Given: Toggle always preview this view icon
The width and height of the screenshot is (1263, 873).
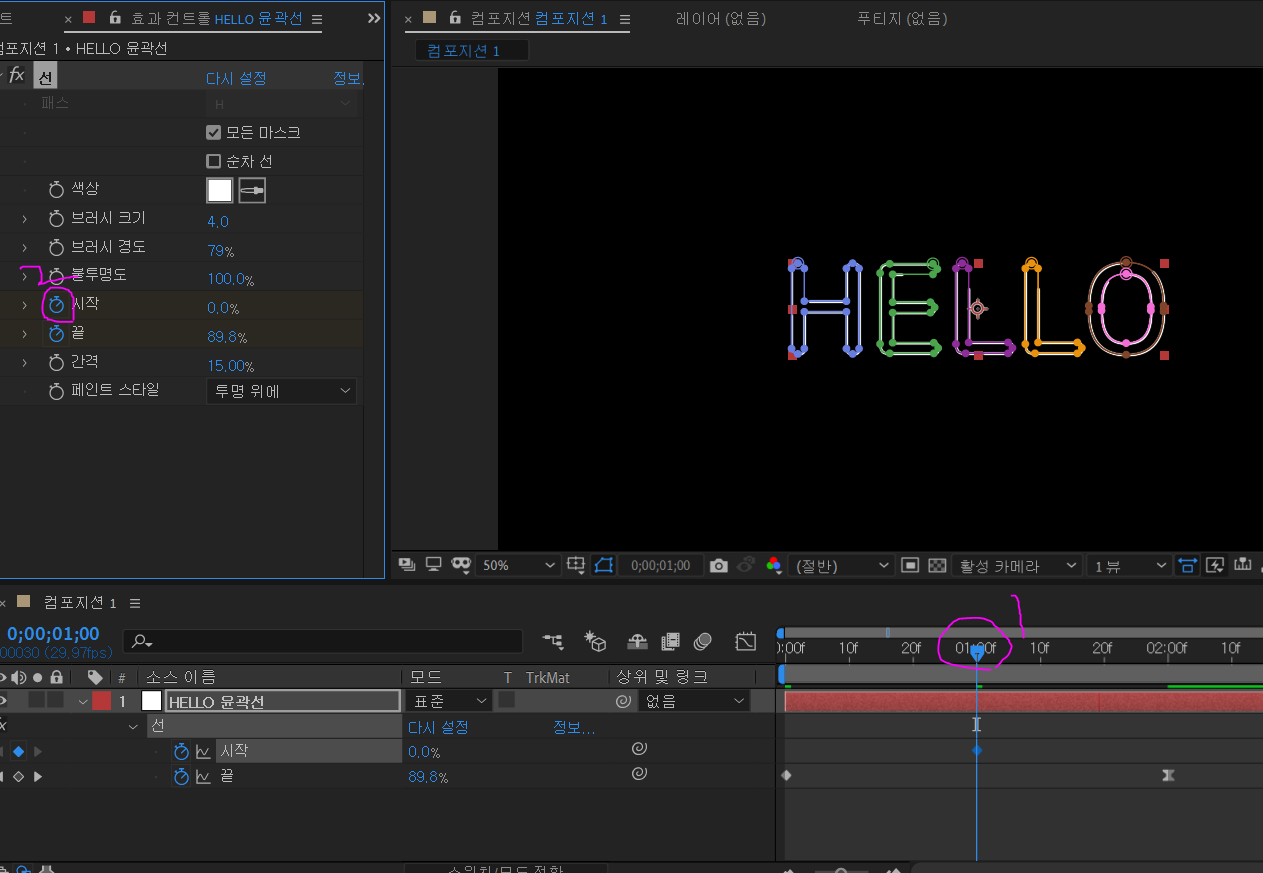Looking at the screenshot, I should (x=406, y=565).
